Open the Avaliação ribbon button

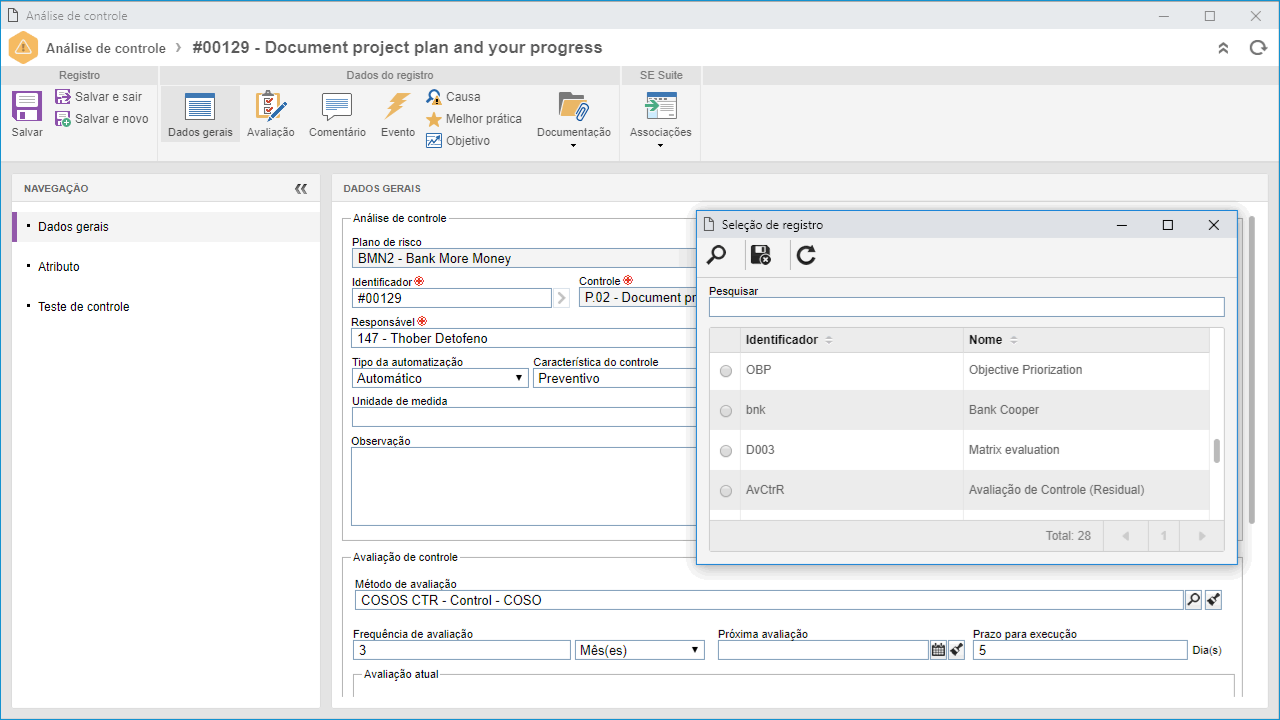click(x=270, y=114)
